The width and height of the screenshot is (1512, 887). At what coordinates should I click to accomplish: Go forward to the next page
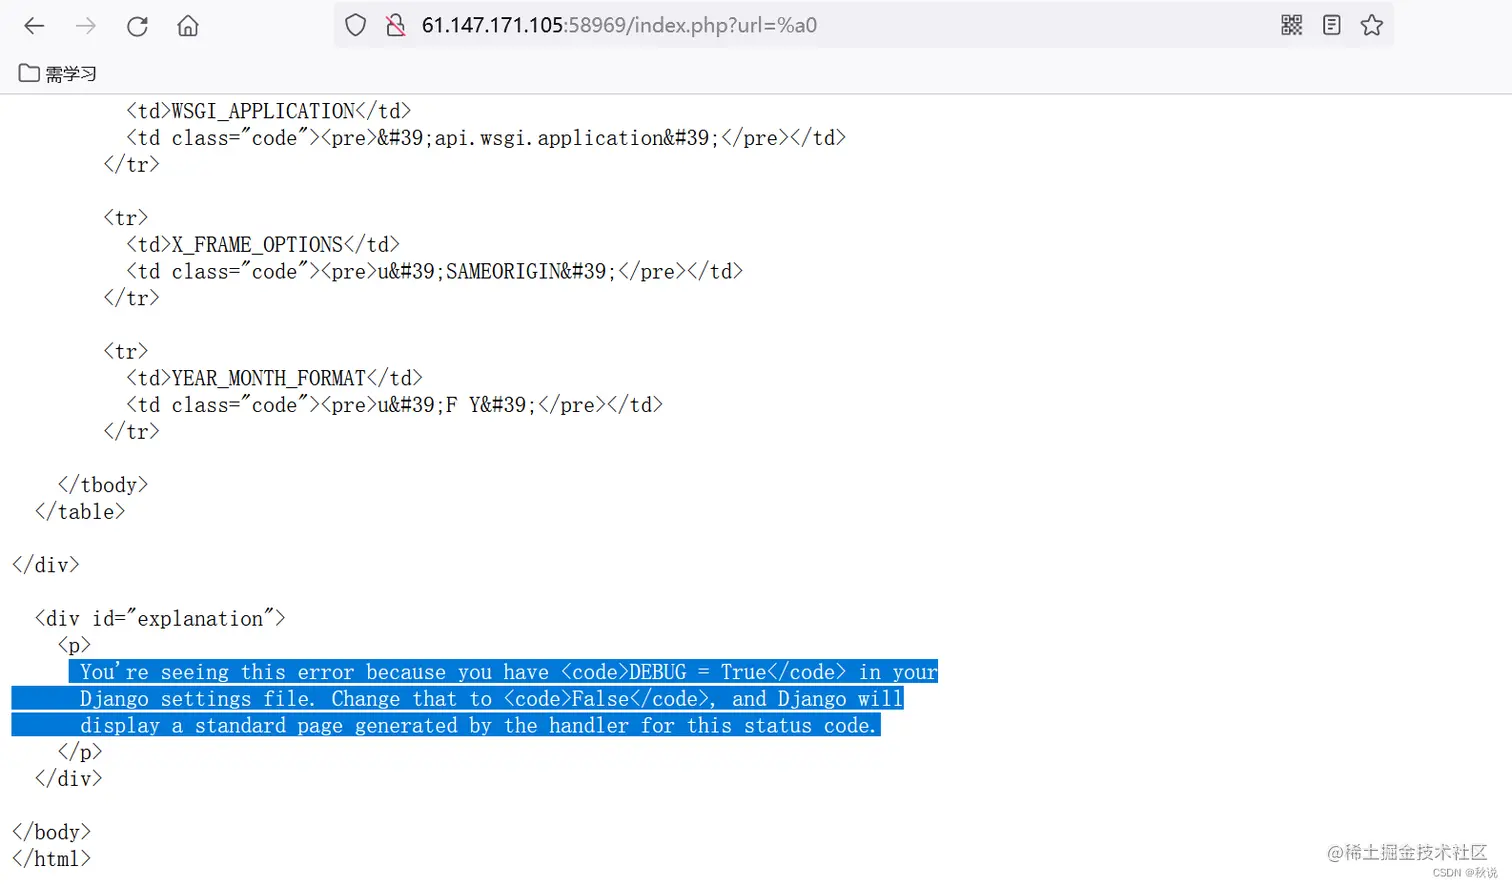(86, 26)
